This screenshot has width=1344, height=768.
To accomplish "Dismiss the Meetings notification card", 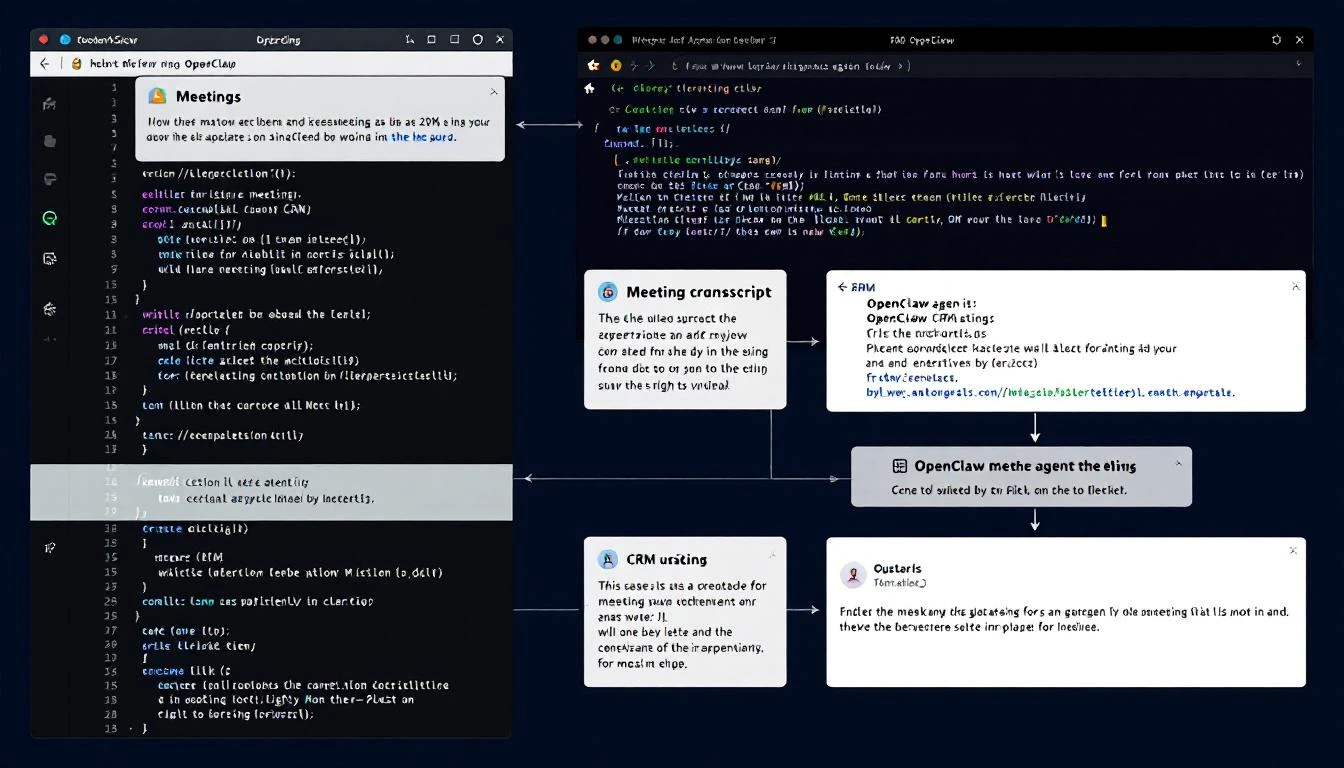I will [x=494, y=90].
